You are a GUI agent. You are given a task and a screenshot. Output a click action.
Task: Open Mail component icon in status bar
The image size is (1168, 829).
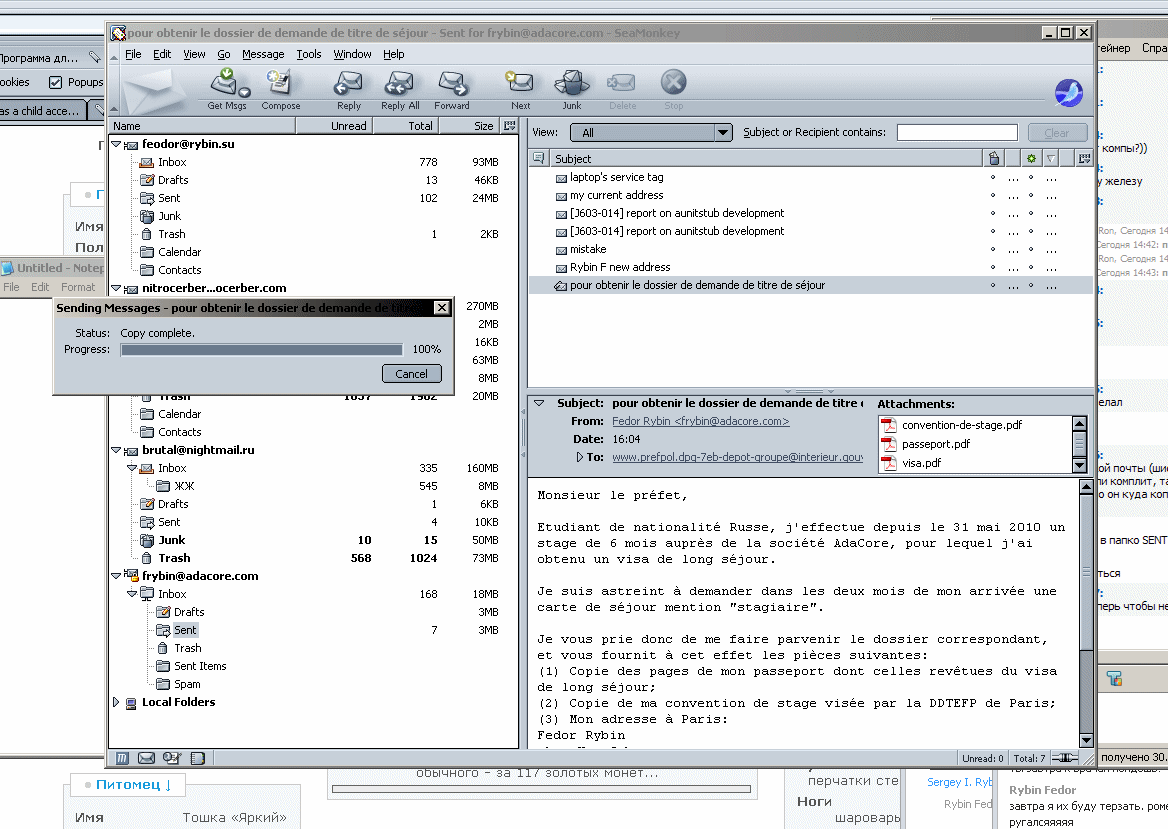point(147,757)
